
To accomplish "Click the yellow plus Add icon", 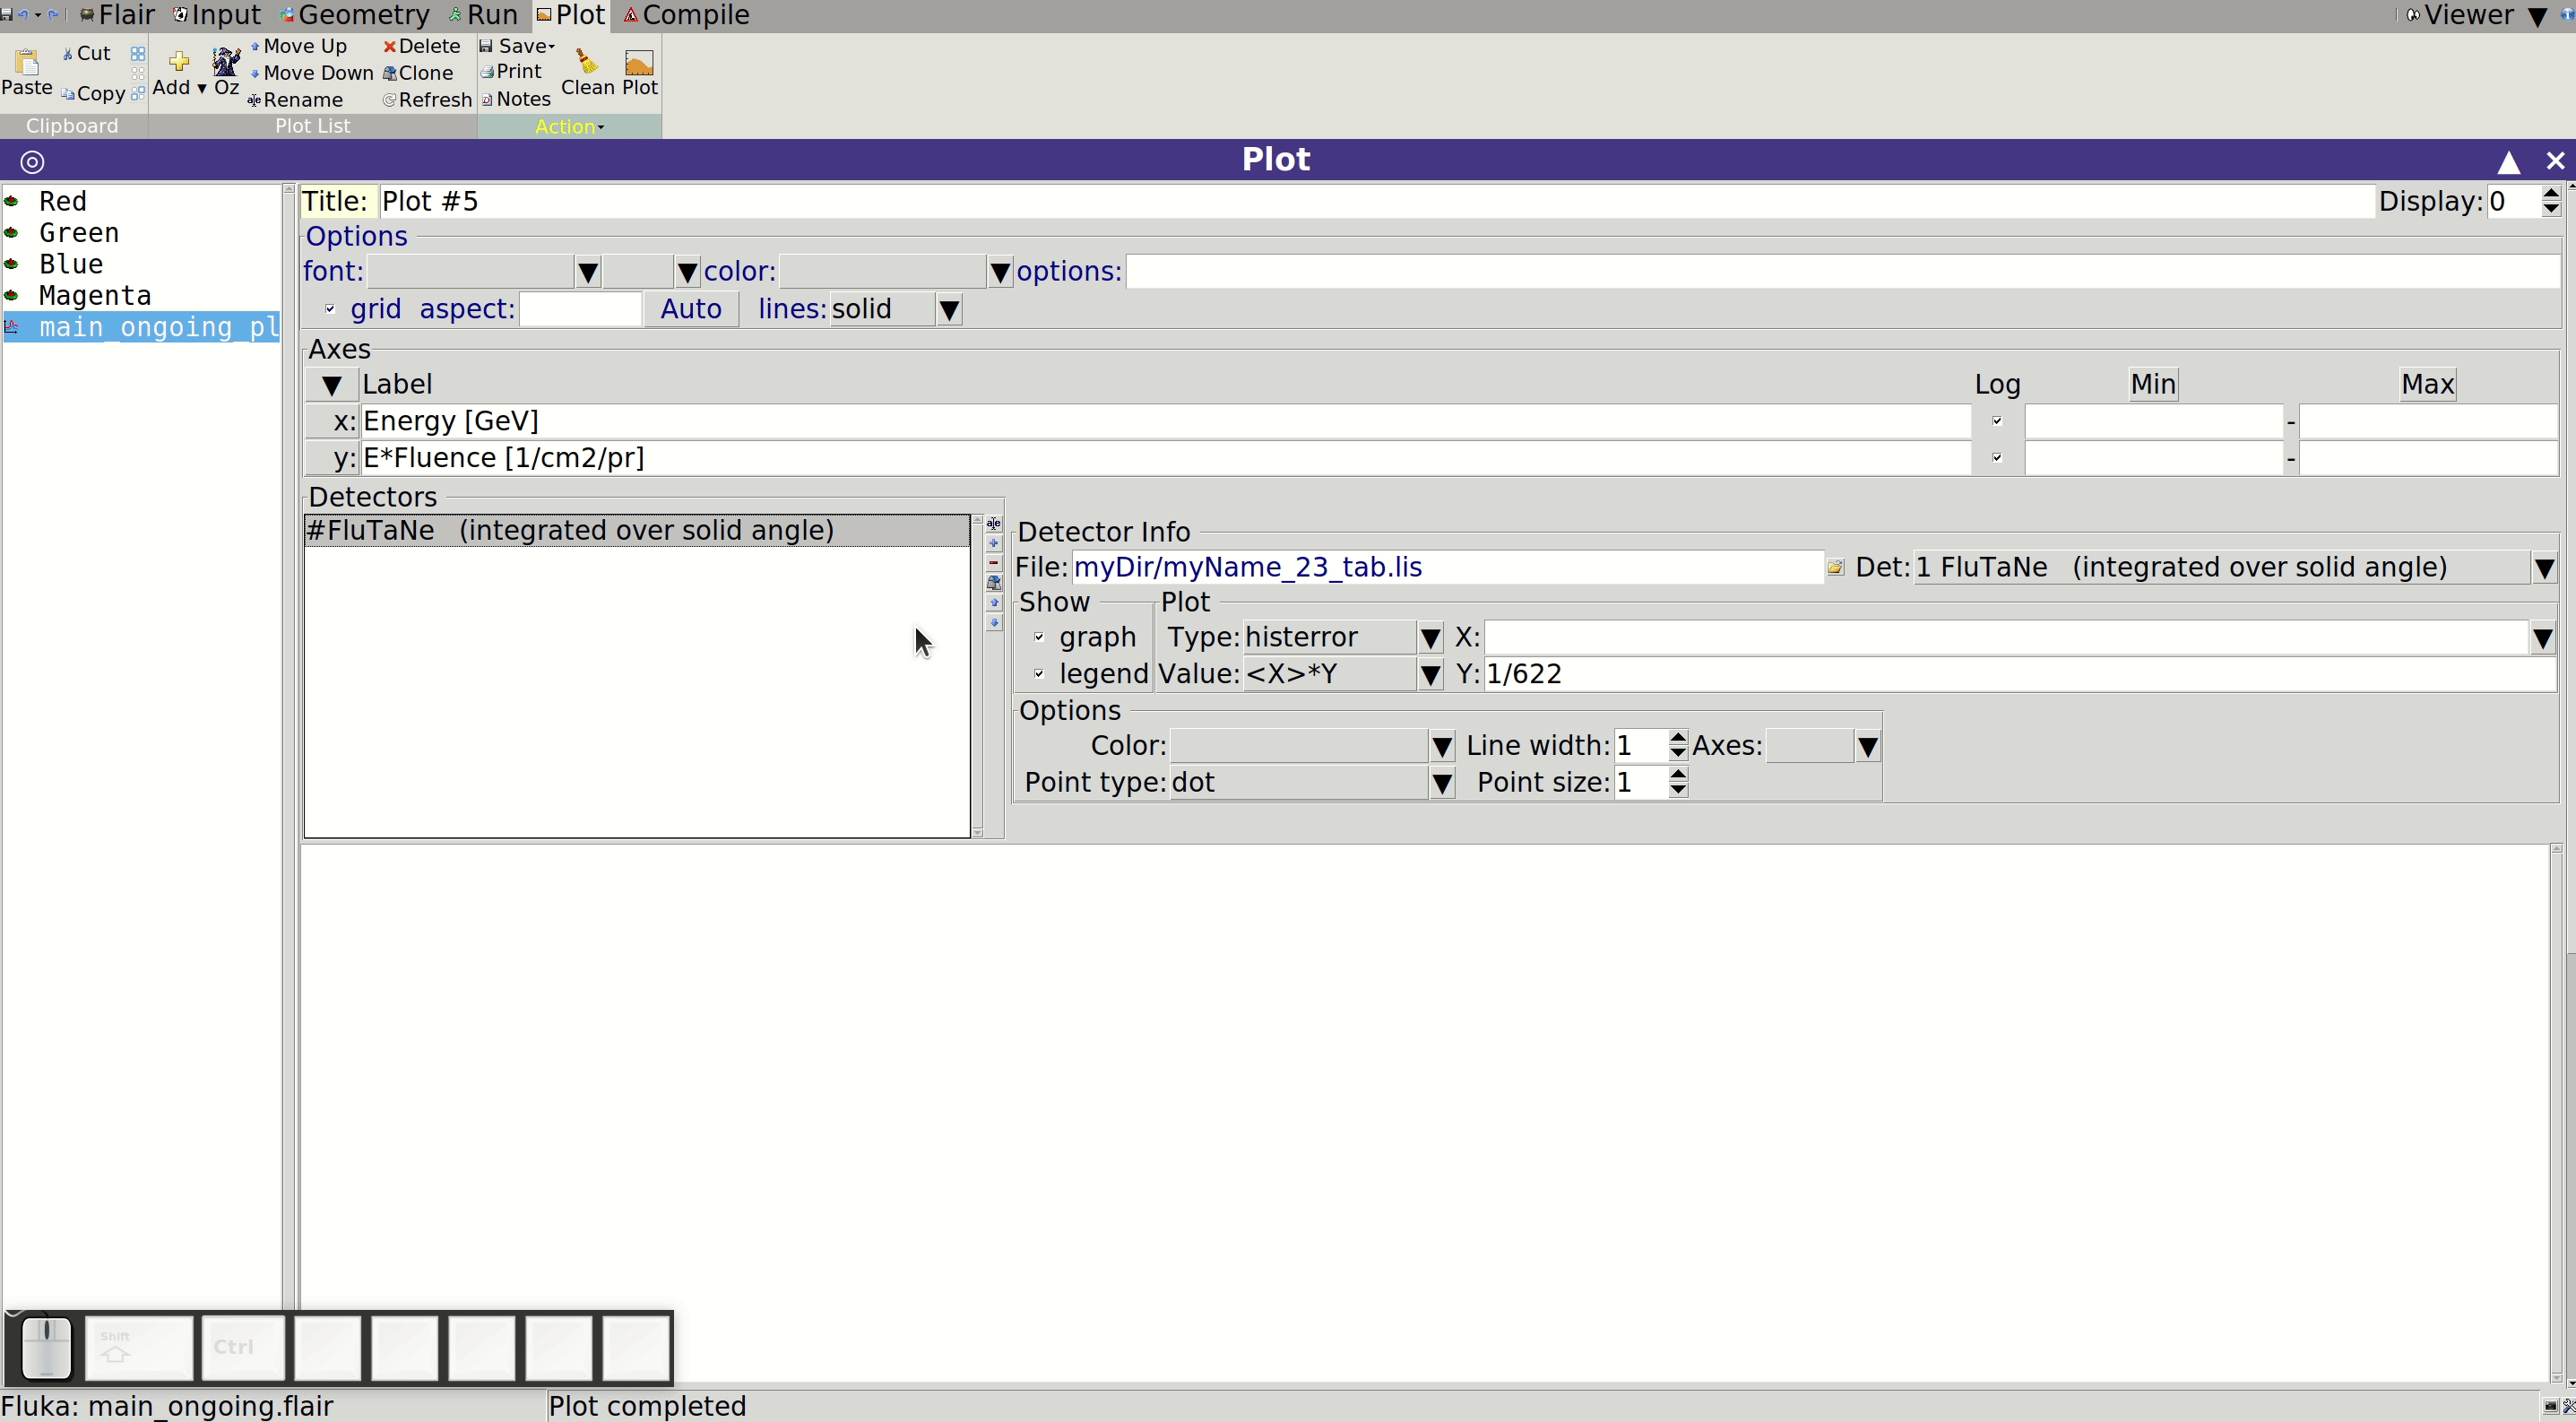I will click(179, 62).
